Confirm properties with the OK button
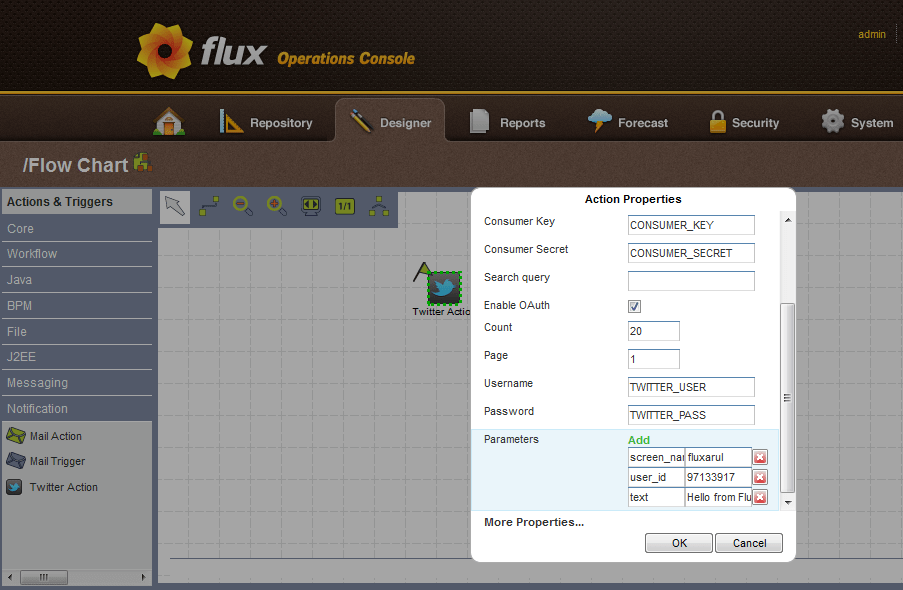Viewport: 903px width, 590px height. coord(679,543)
